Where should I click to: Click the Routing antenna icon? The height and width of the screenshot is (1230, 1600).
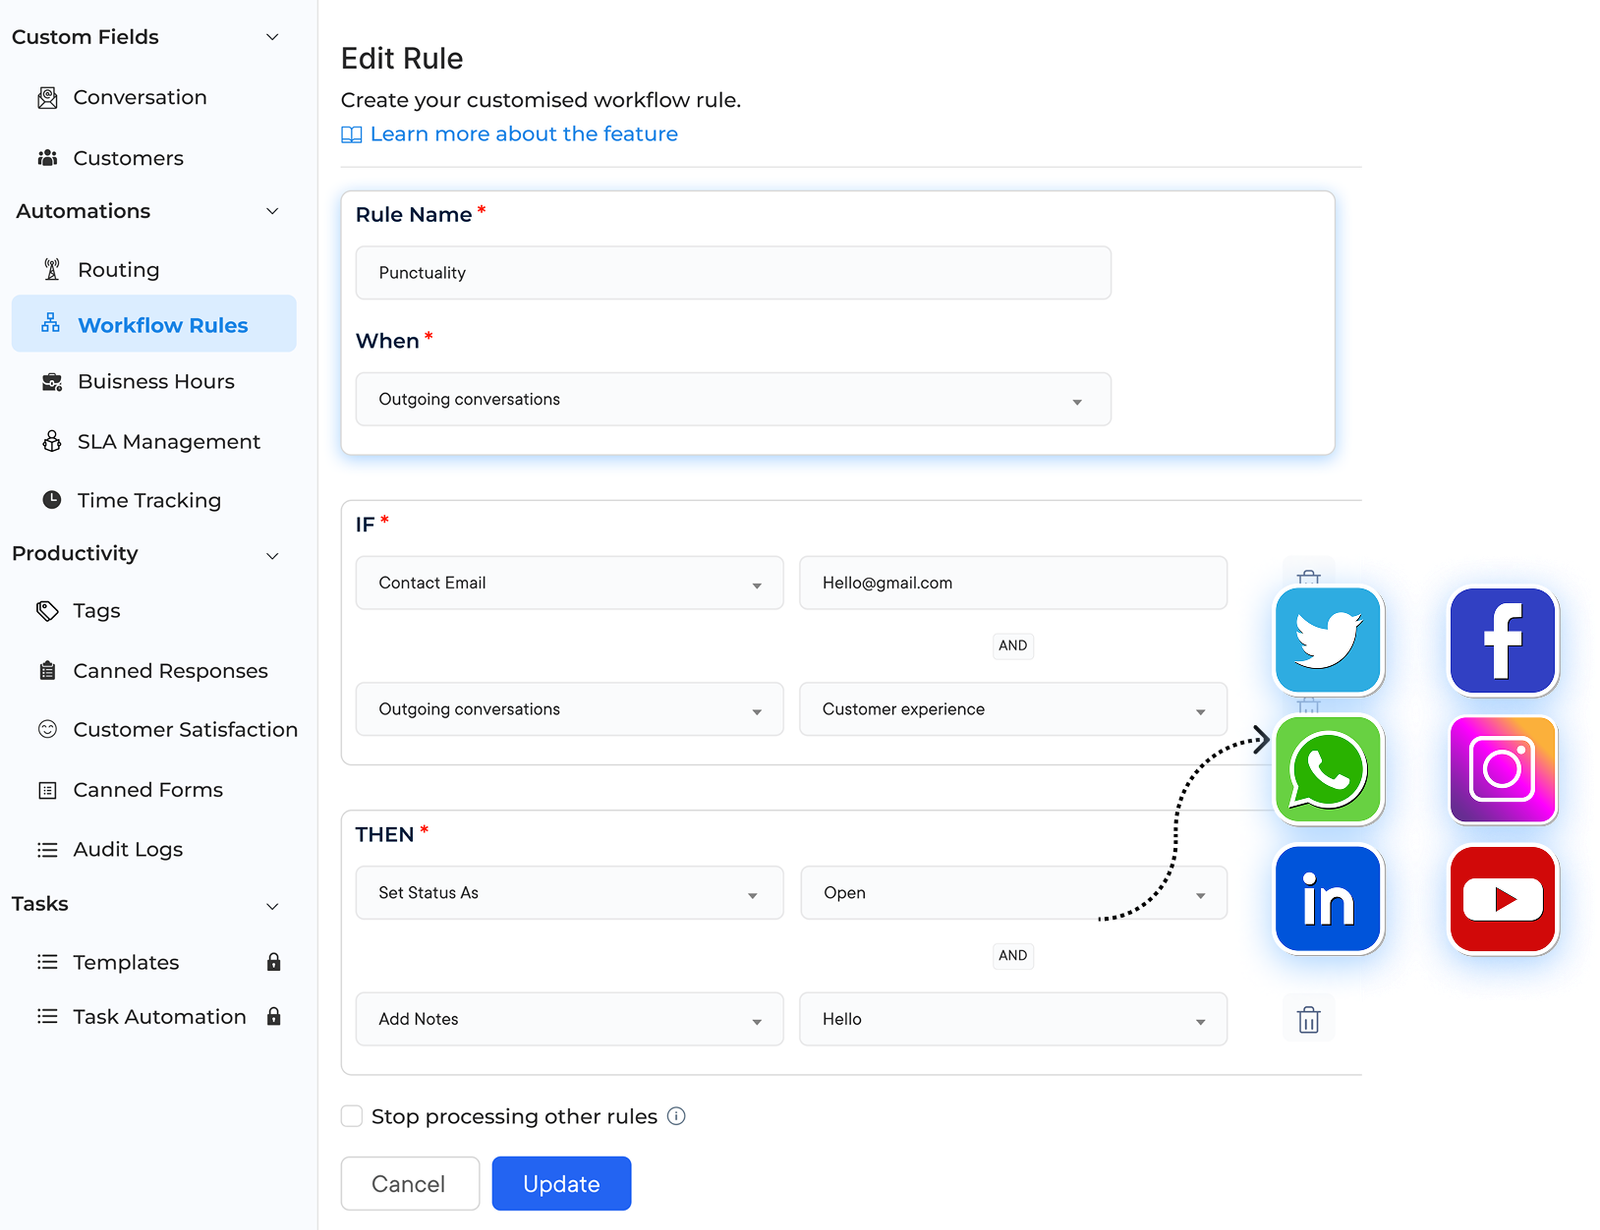pos(52,270)
